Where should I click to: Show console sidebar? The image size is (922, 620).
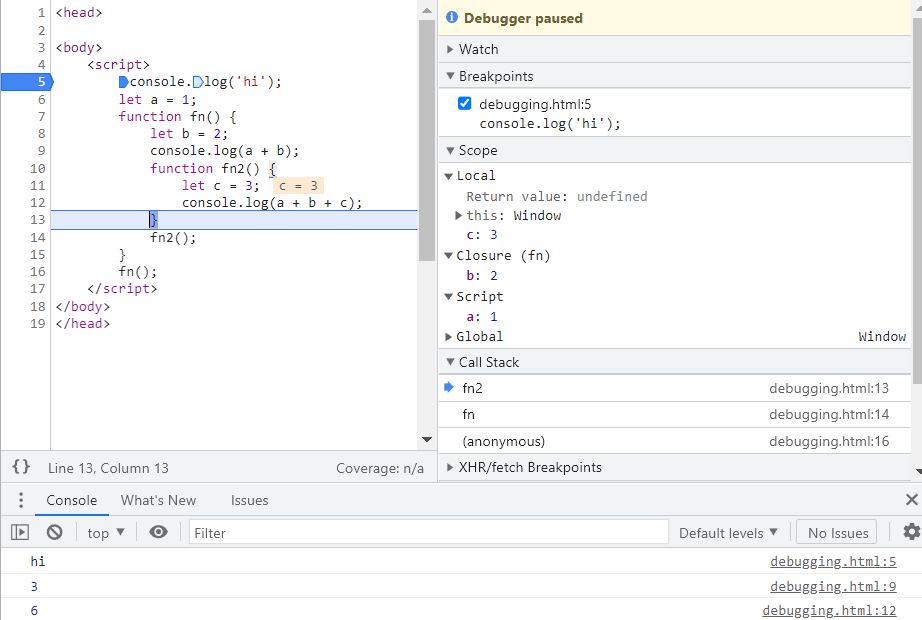[20, 532]
